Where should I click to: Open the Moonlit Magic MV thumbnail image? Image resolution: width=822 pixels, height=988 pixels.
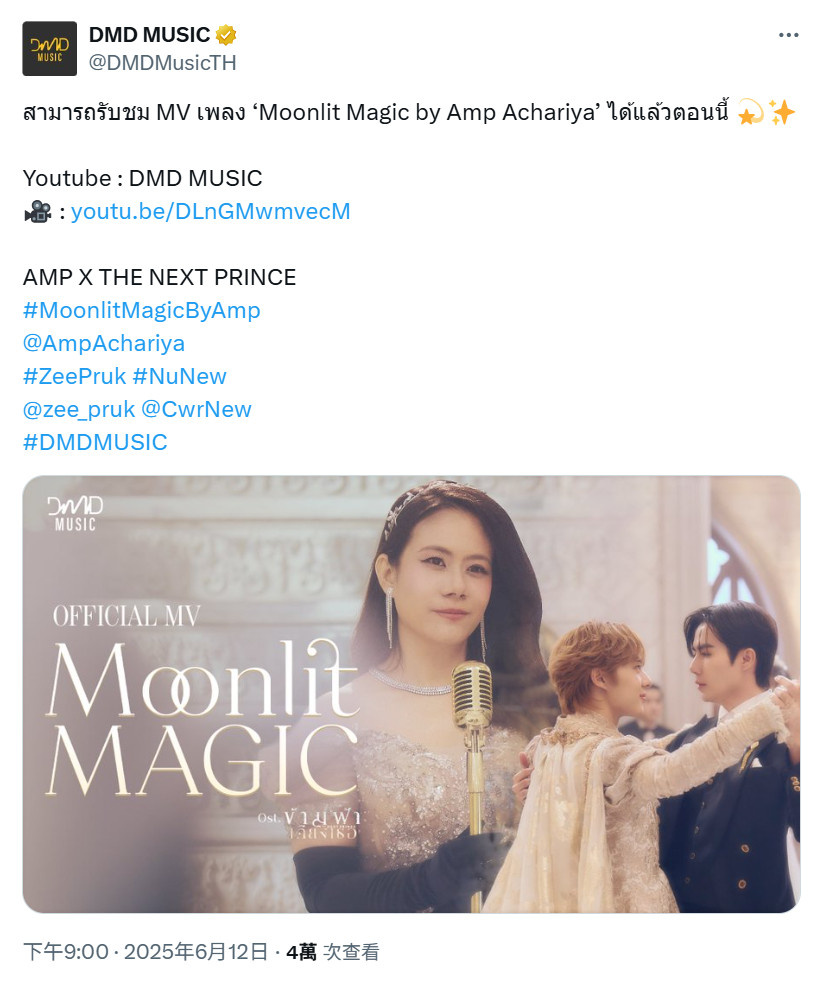411,694
